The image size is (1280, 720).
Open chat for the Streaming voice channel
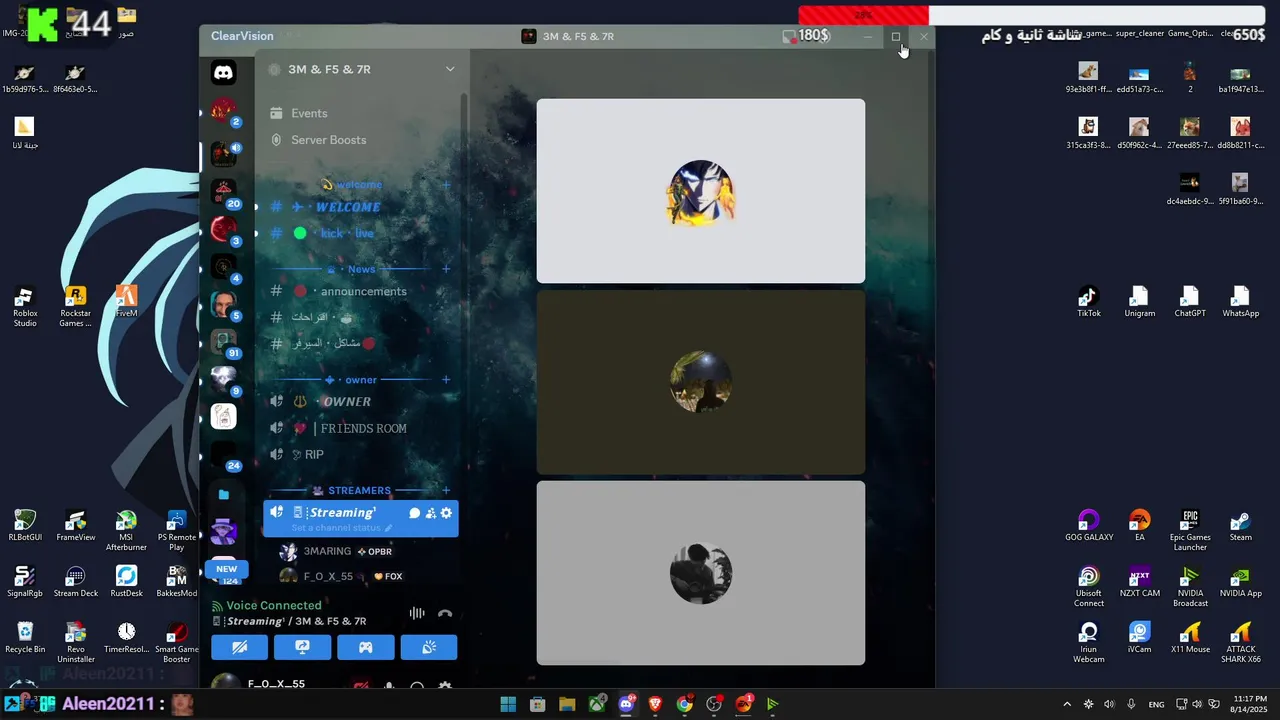pyautogui.click(x=414, y=513)
